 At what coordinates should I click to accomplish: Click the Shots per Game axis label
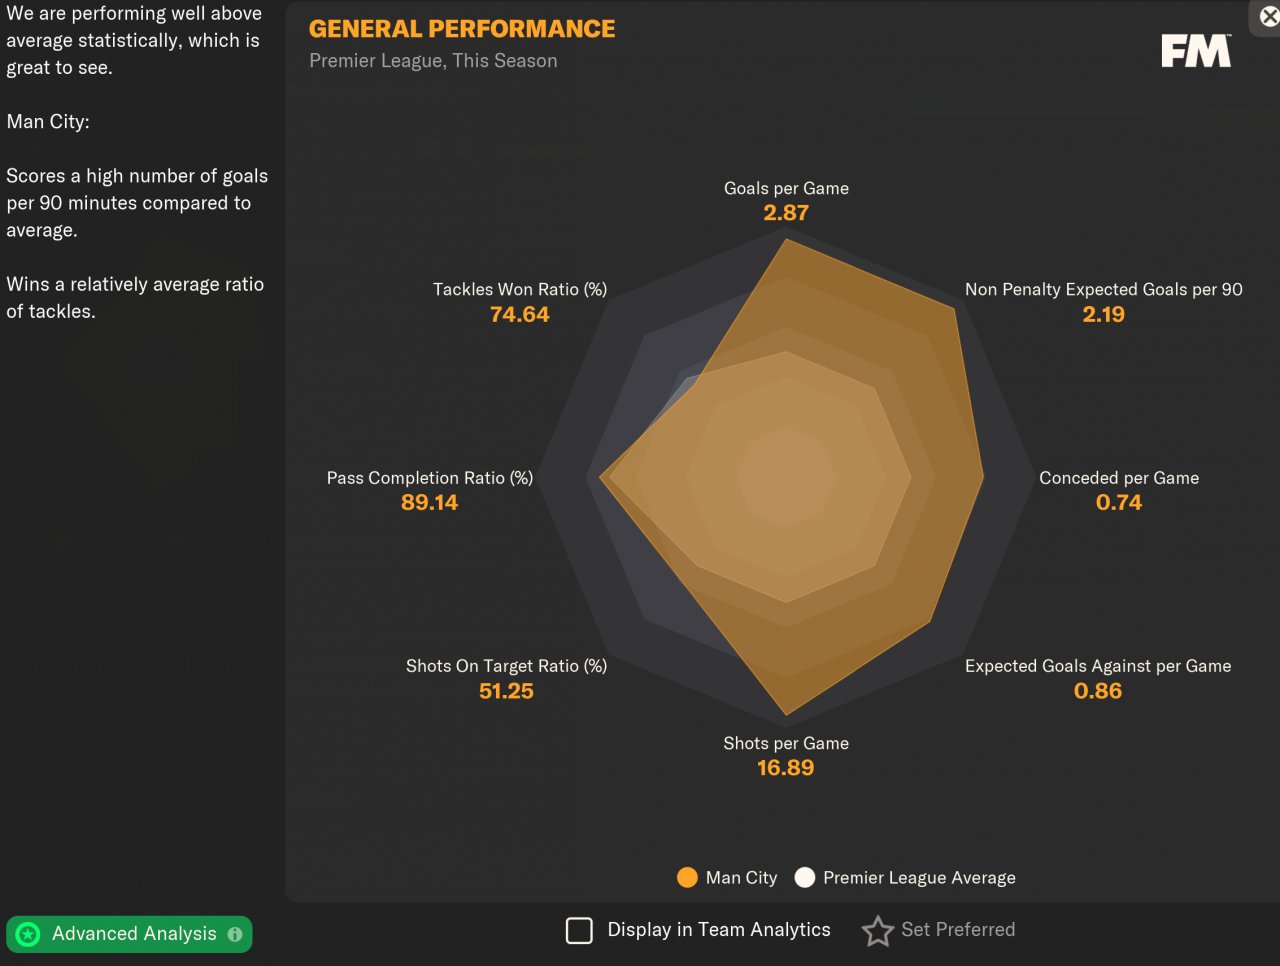(786, 743)
